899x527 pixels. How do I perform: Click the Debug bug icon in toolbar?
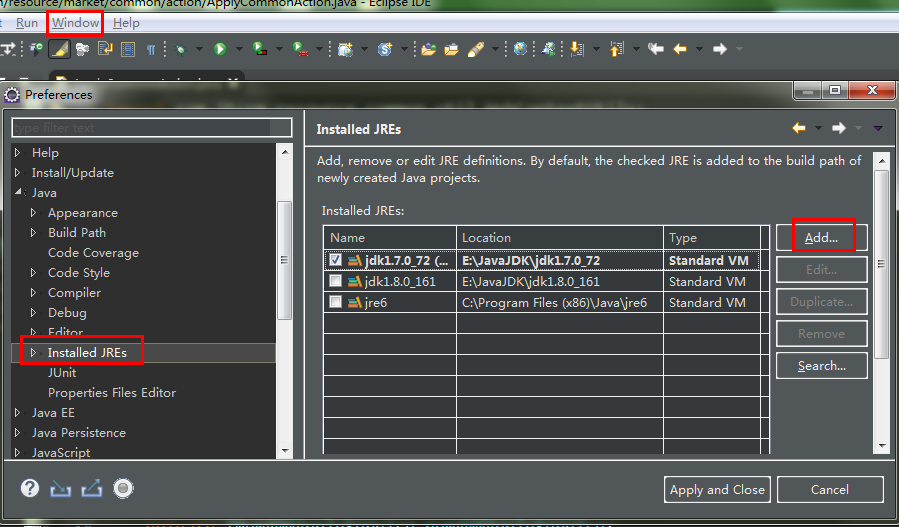(181, 50)
